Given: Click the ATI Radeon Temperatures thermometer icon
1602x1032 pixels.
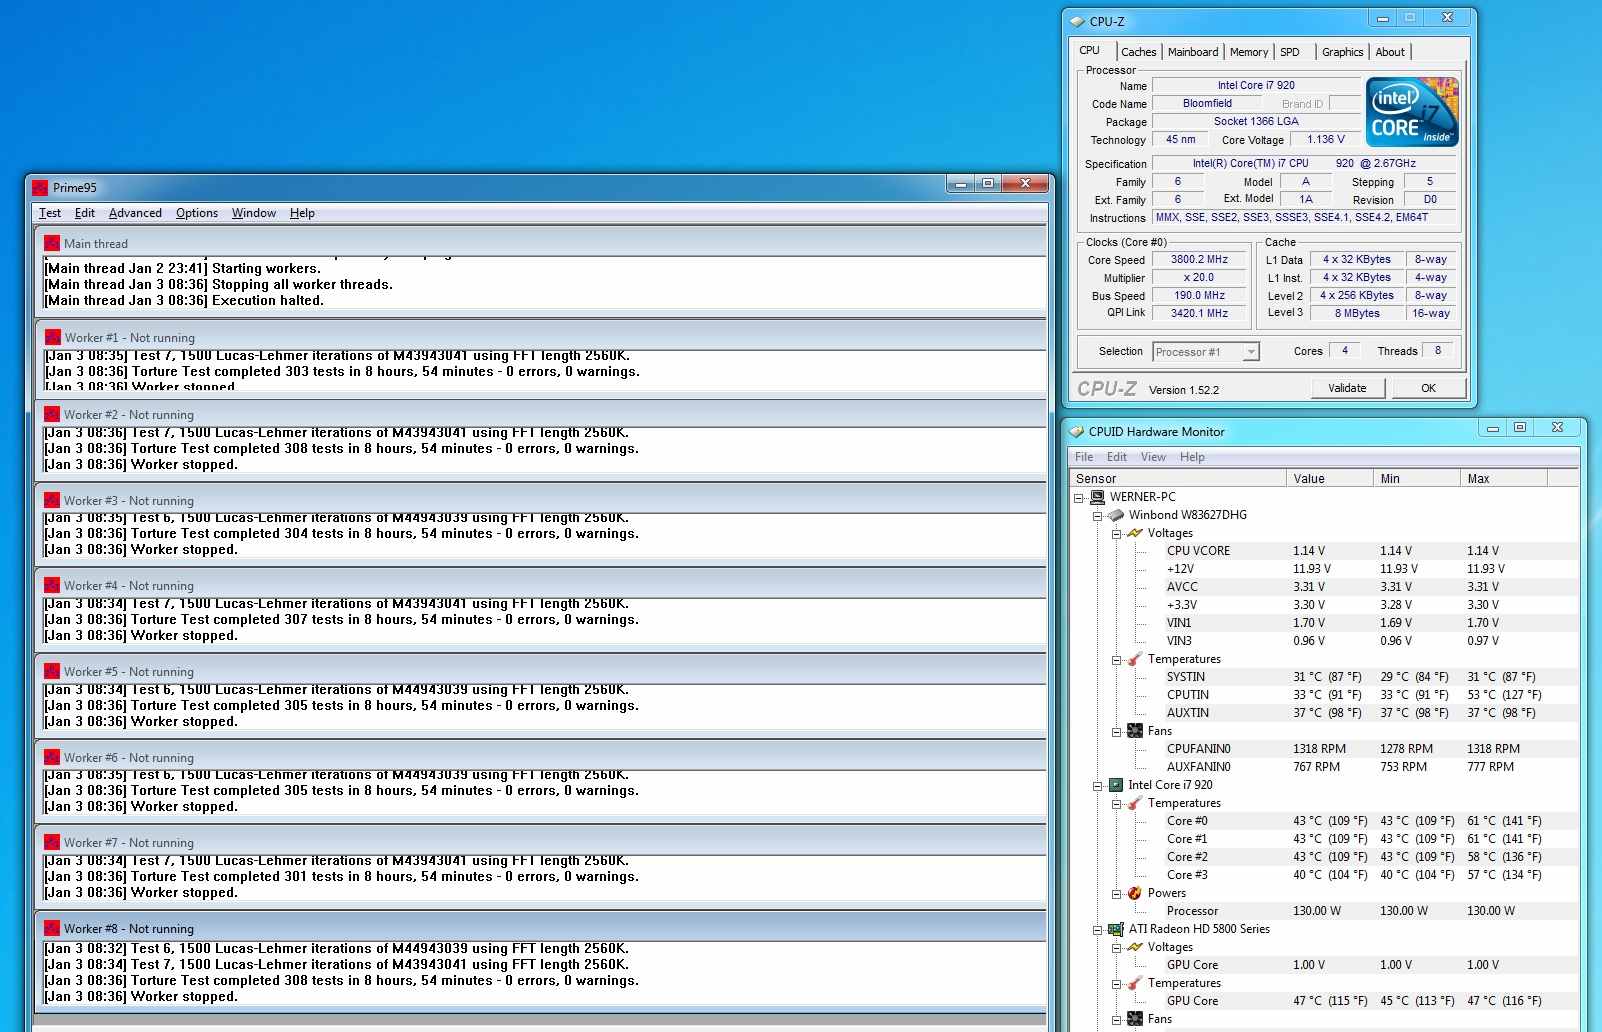Looking at the screenshot, I should [1135, 983].
